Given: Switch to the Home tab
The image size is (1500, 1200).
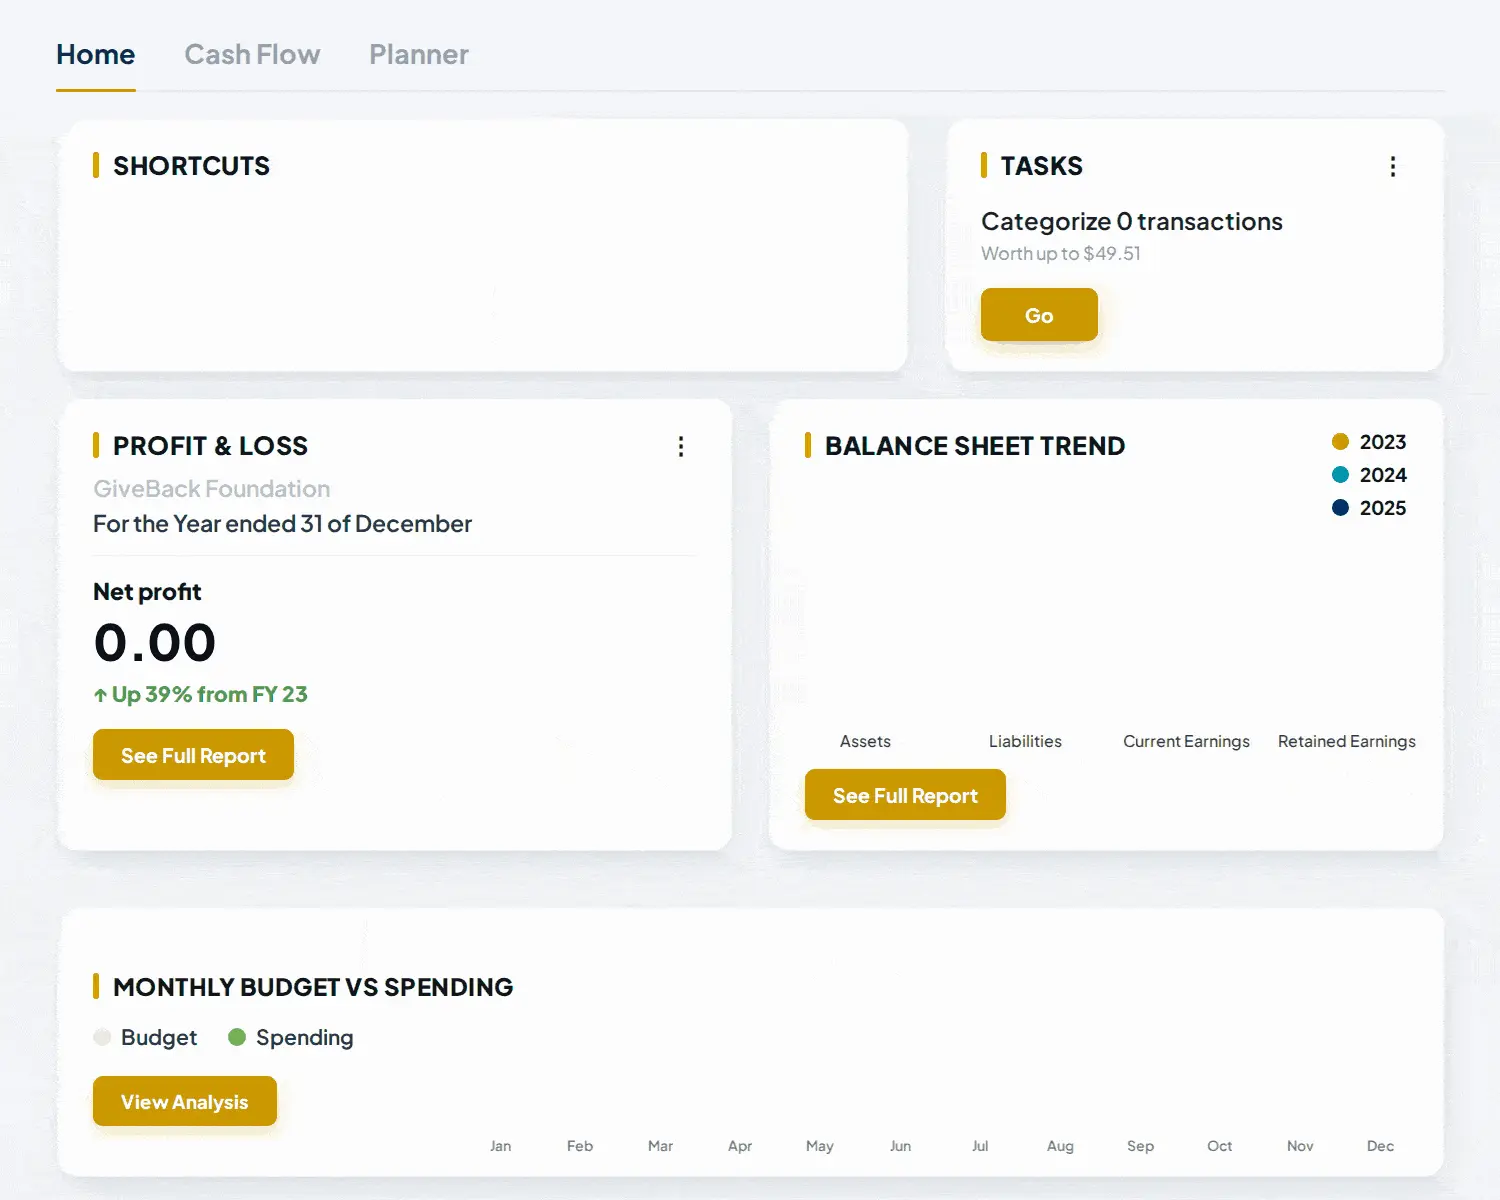Looking at the screenshot, I should 96,55.
